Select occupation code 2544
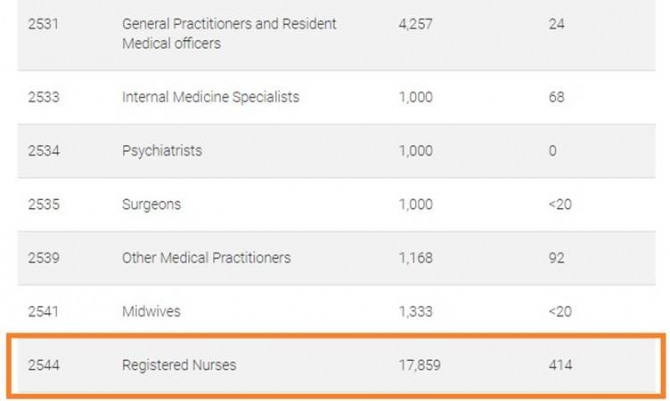Screen dimensions: 670x401 pos(45,365)
